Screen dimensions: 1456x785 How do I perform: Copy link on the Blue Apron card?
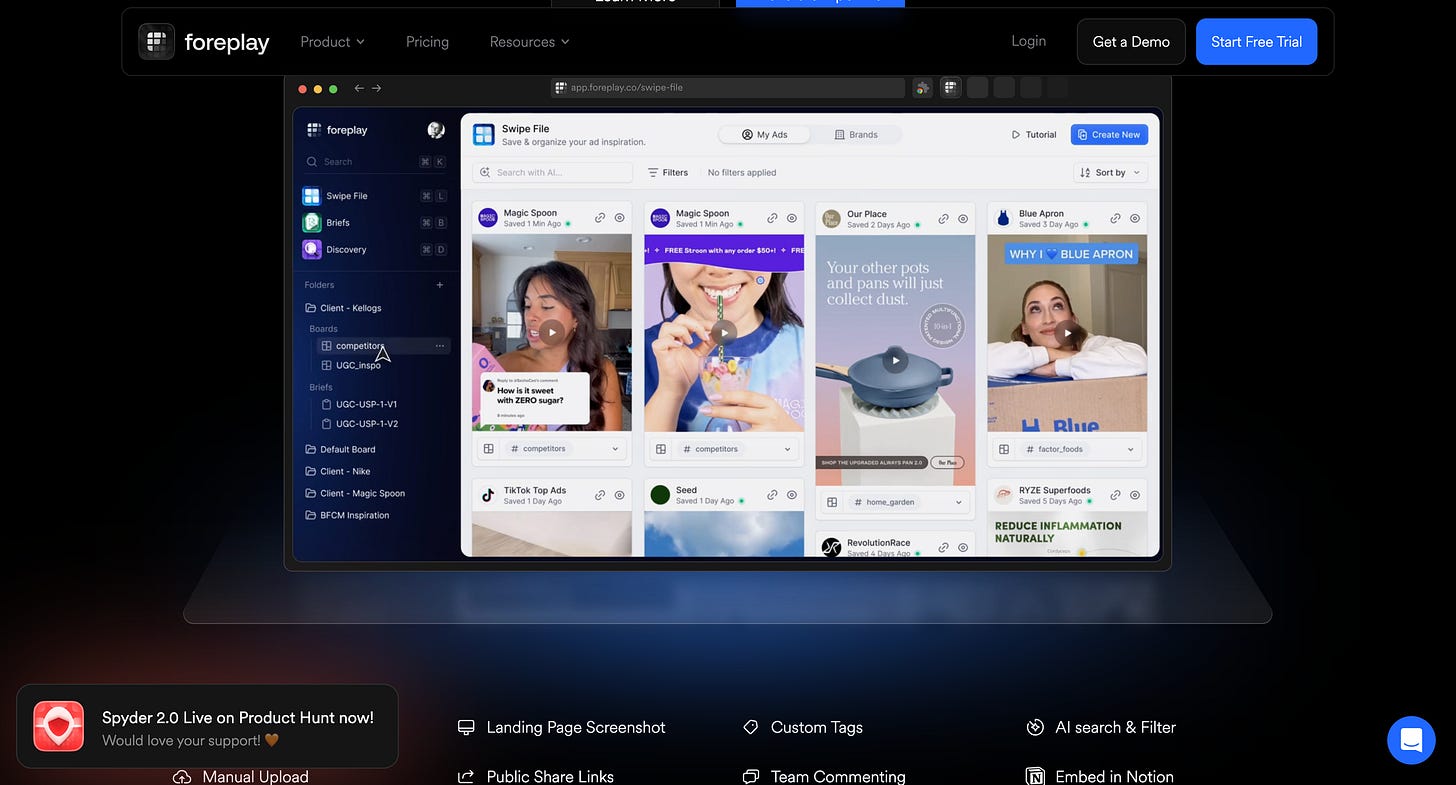(1115, 218)
